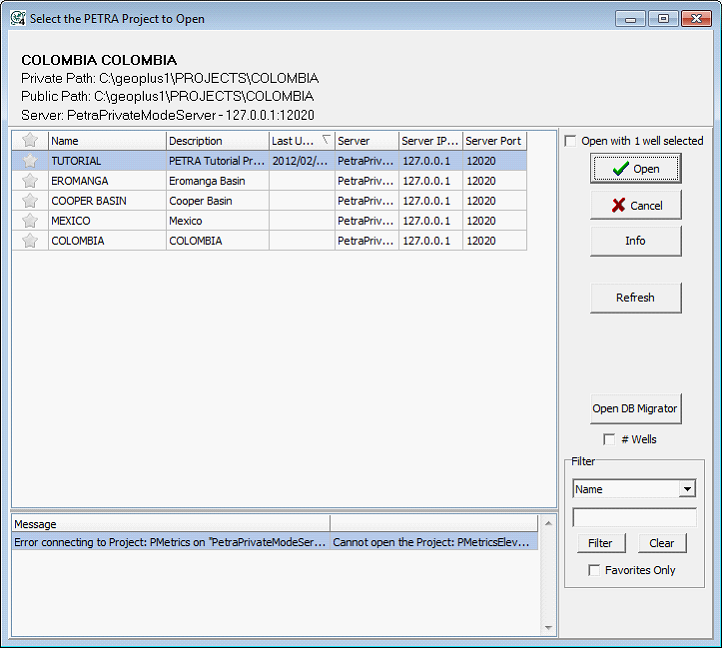Click the 'Name' column header to sort
The height and width of the screenshot is (649, 723).
pyautogui.click(x=107, y=141)
